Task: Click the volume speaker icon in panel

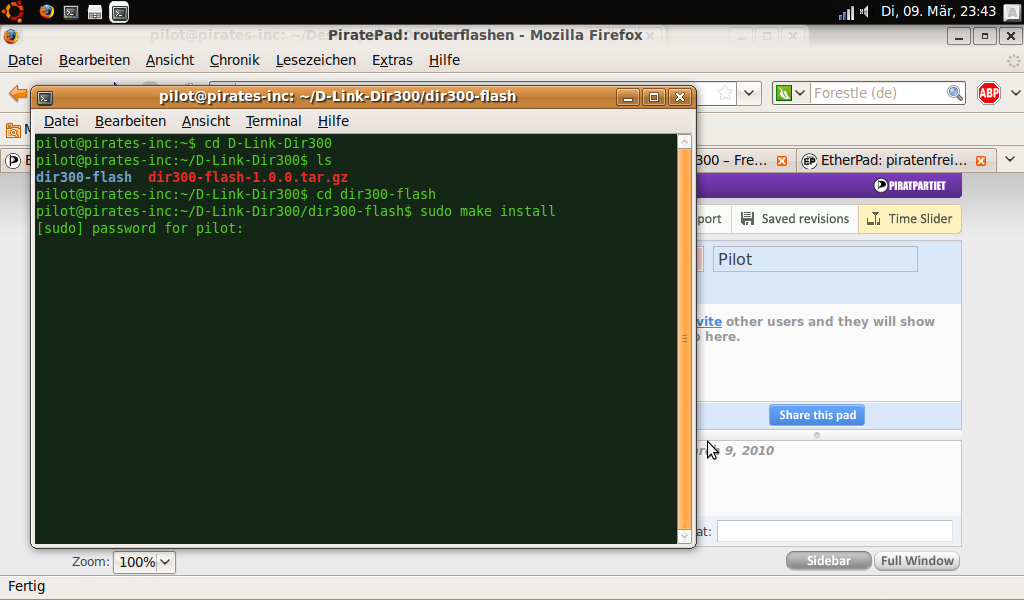Action: click(866, 12)
